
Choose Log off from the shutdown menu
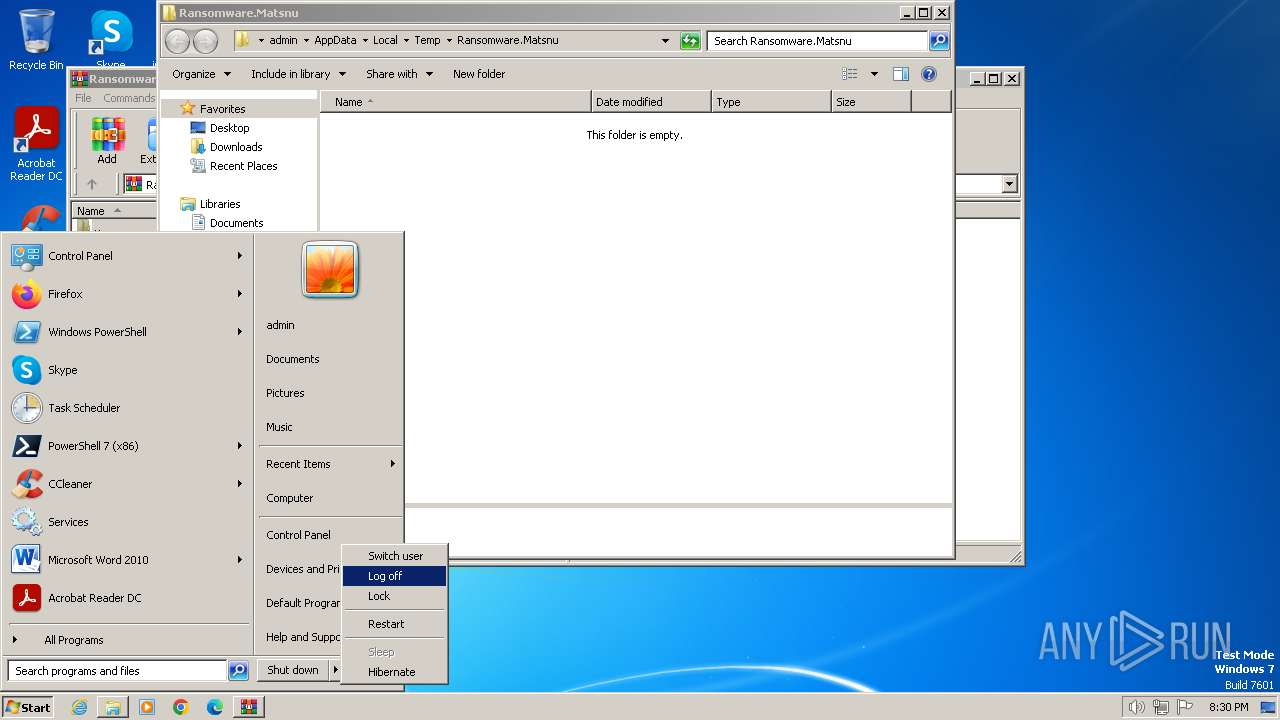394,576
